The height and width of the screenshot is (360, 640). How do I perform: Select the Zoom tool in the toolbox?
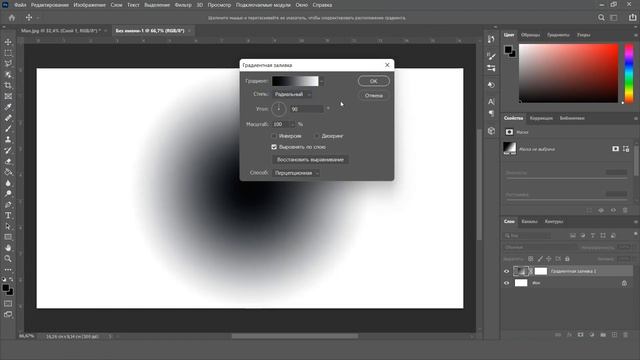[x=8, y=258]
